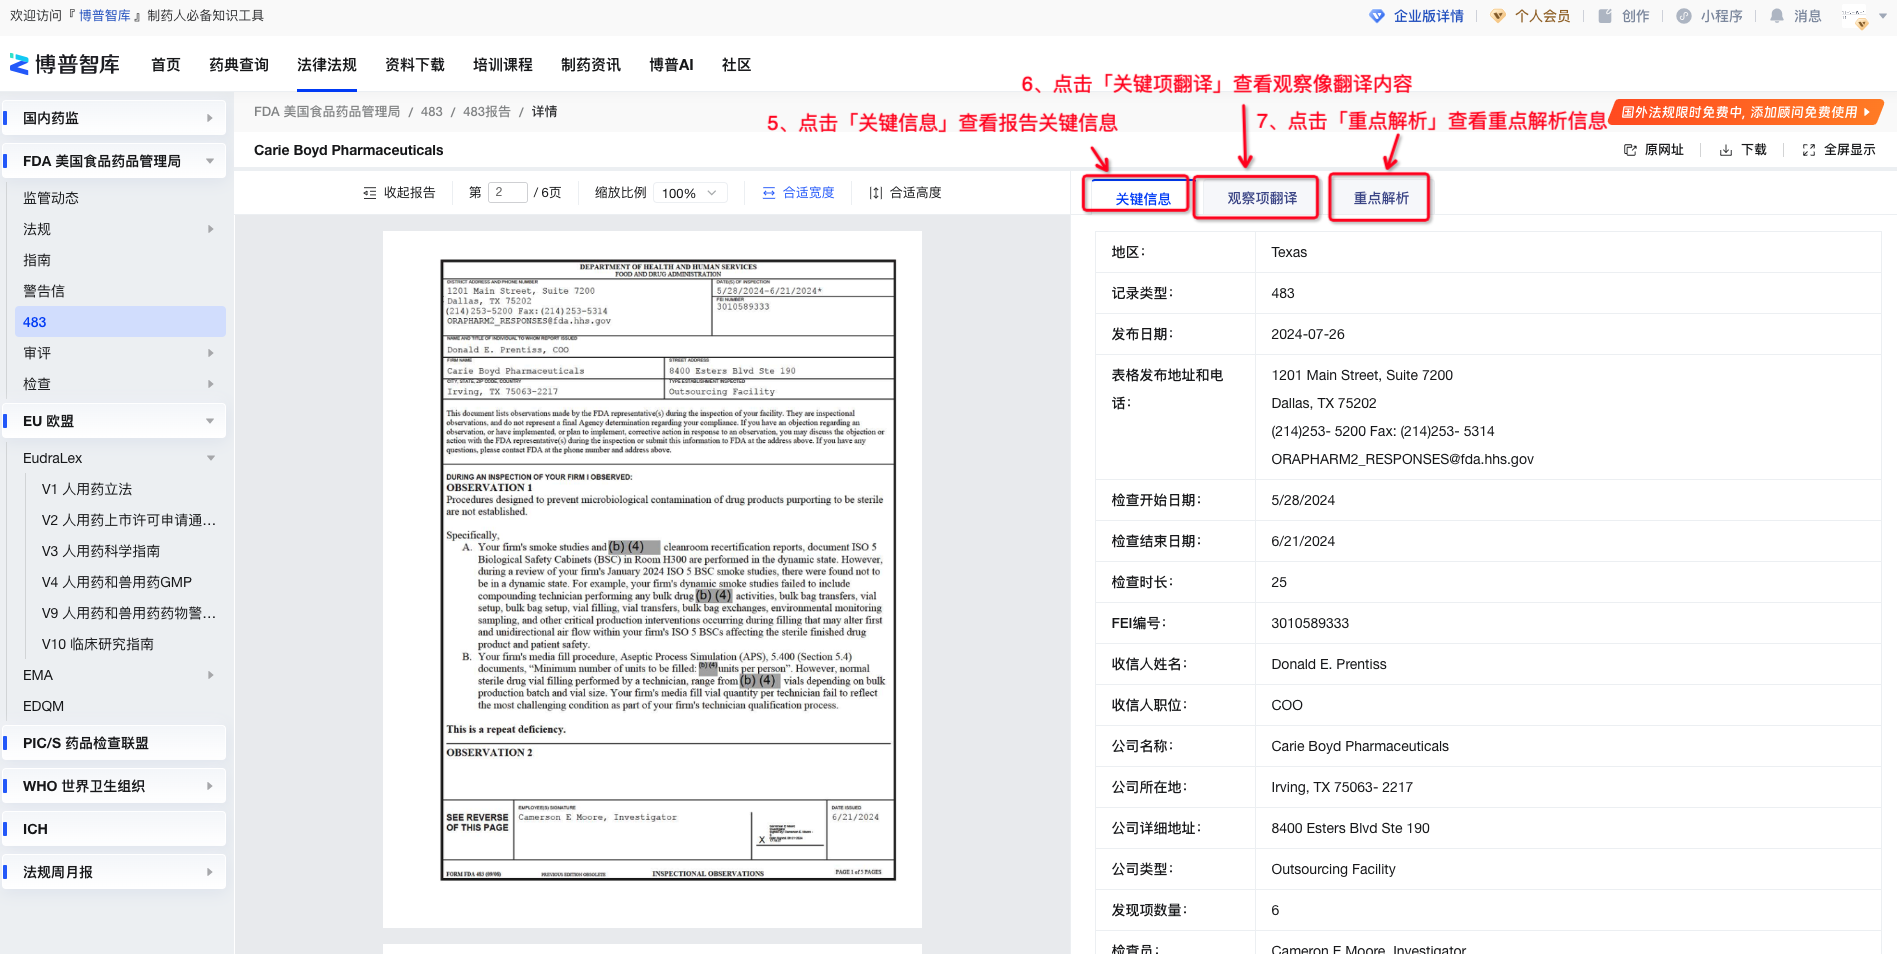
Task: Click Carie Boyd Pharmaceuticals company name value
Action: [1360, 746]
